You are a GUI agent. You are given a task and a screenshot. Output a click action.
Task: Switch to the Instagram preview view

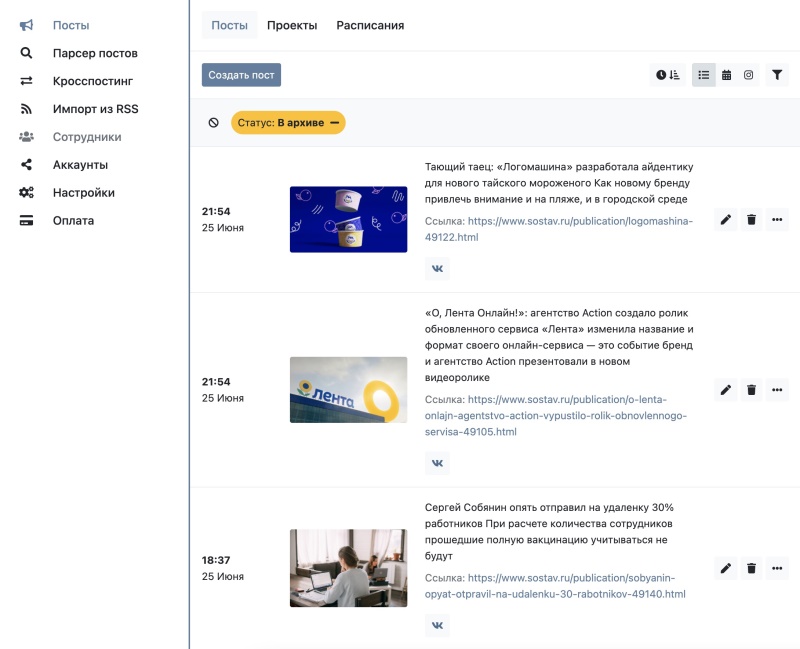coord(748,74)
